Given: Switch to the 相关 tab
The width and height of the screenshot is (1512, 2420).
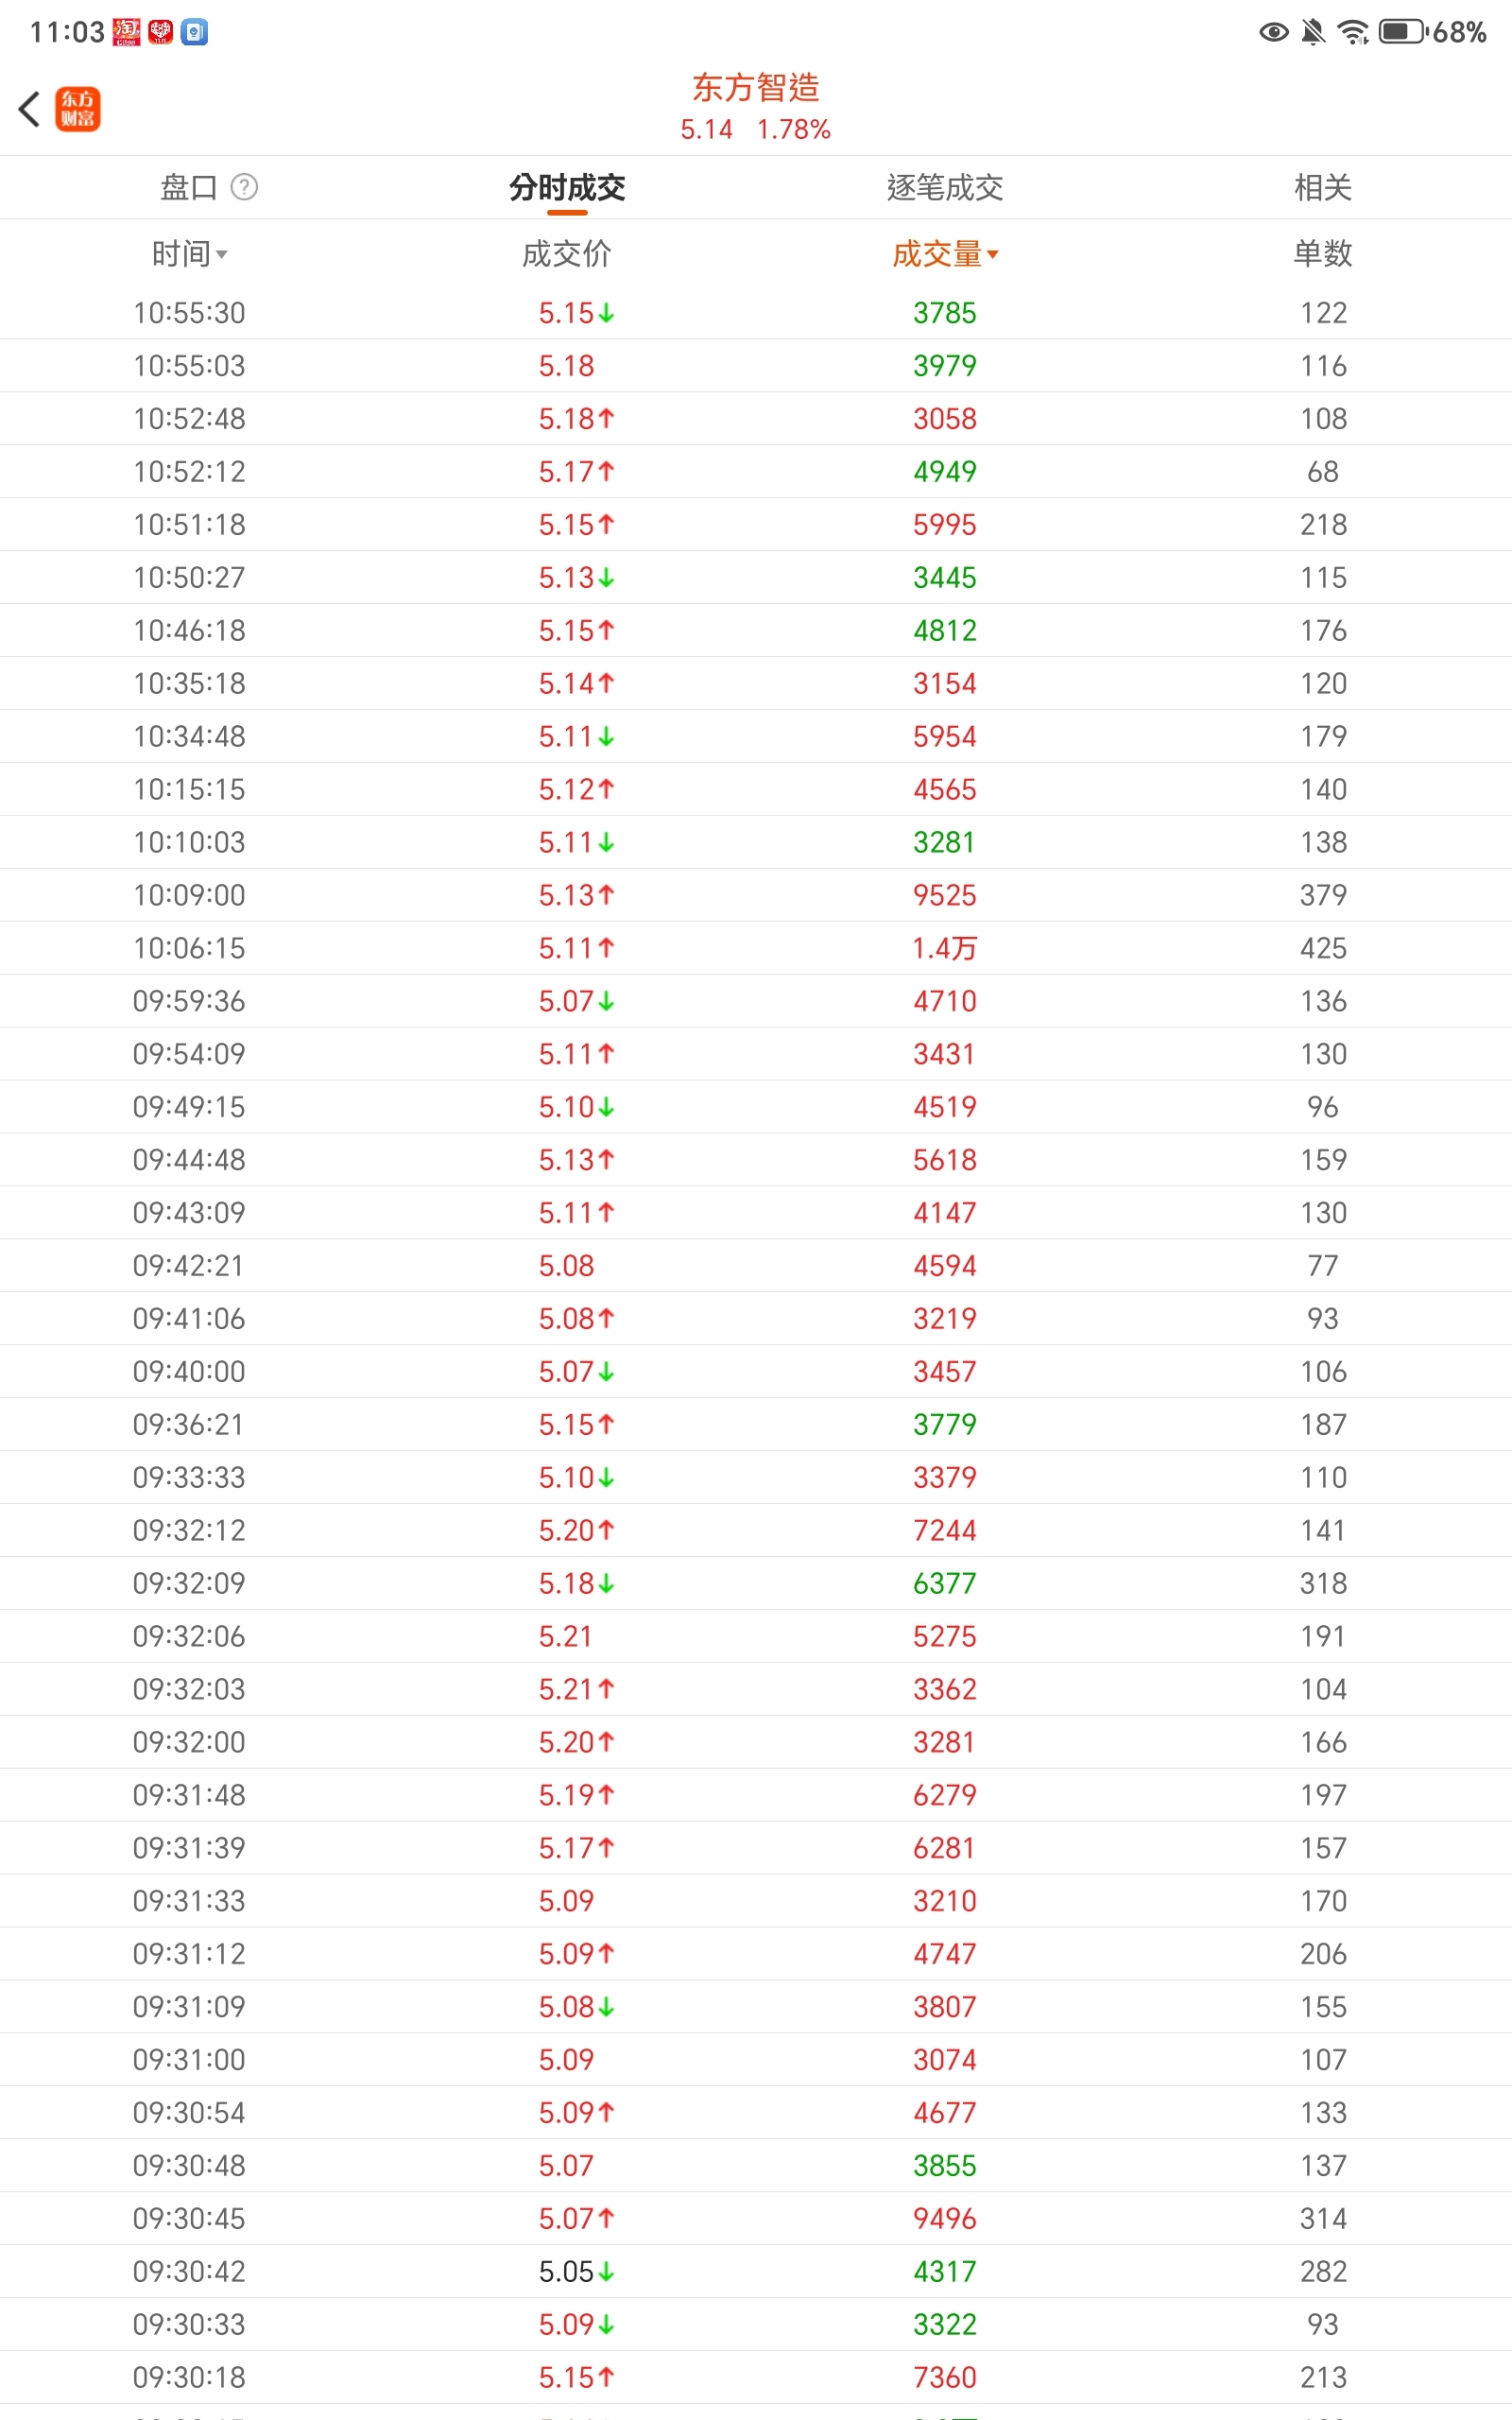Looking at the screenshot, I should [x=1323, y=187].
